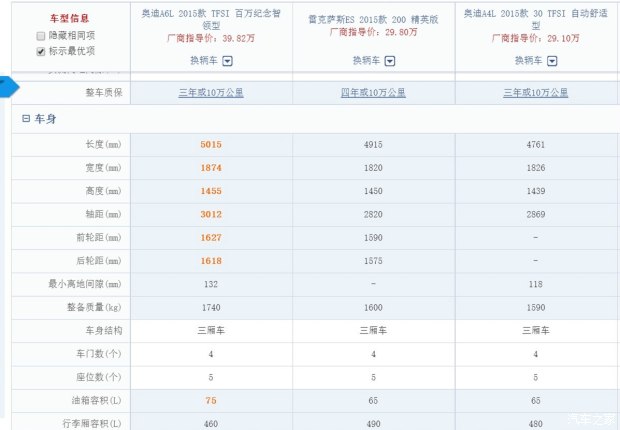This screenshot has width=620, height=430.
Task: Click the height value 1450
Action: point(373,191)
